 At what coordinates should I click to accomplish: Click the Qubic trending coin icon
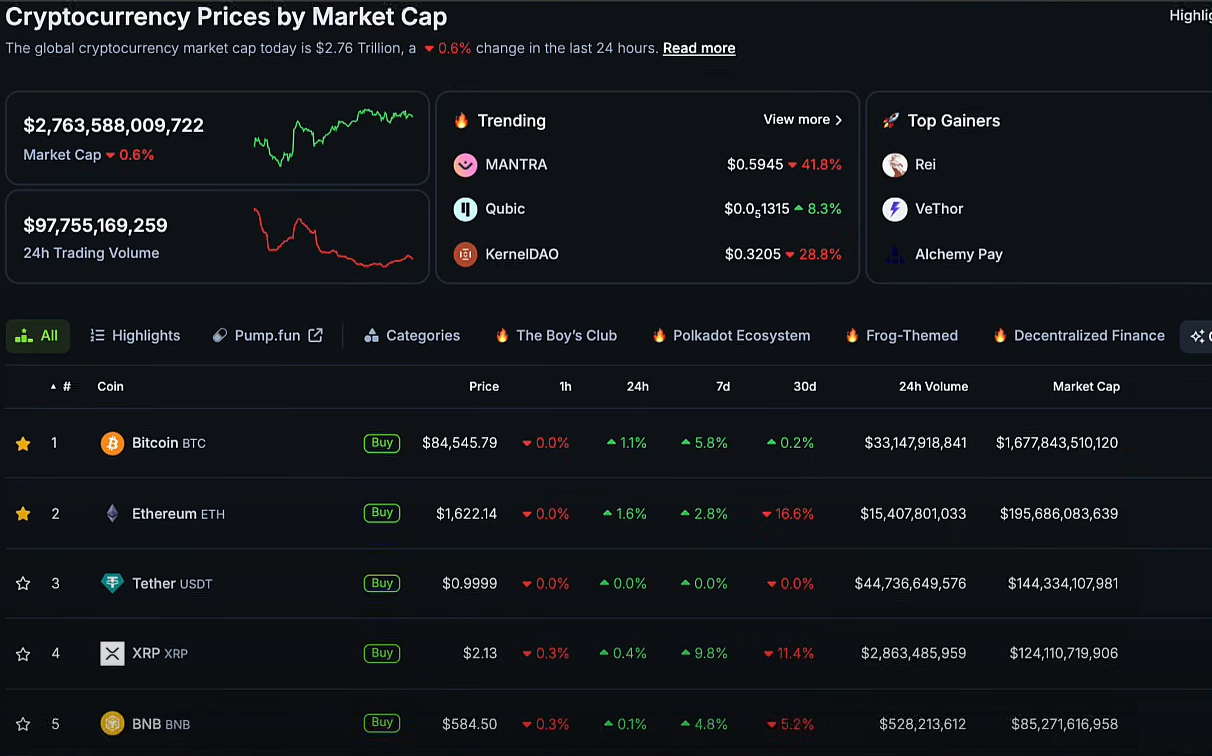coord(465,209)
